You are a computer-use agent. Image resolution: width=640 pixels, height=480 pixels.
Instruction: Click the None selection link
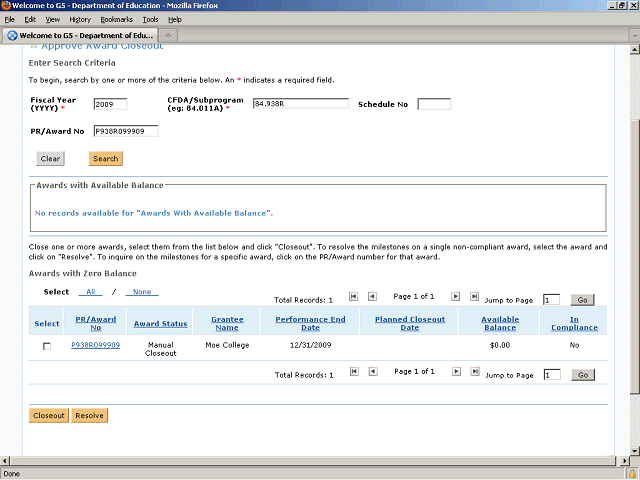(142, 292)
